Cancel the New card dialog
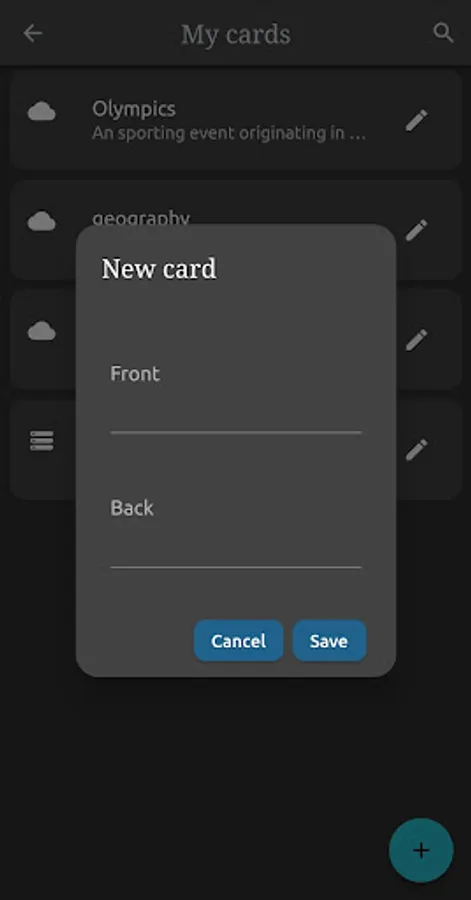471x900 pixels. (239, 641)
